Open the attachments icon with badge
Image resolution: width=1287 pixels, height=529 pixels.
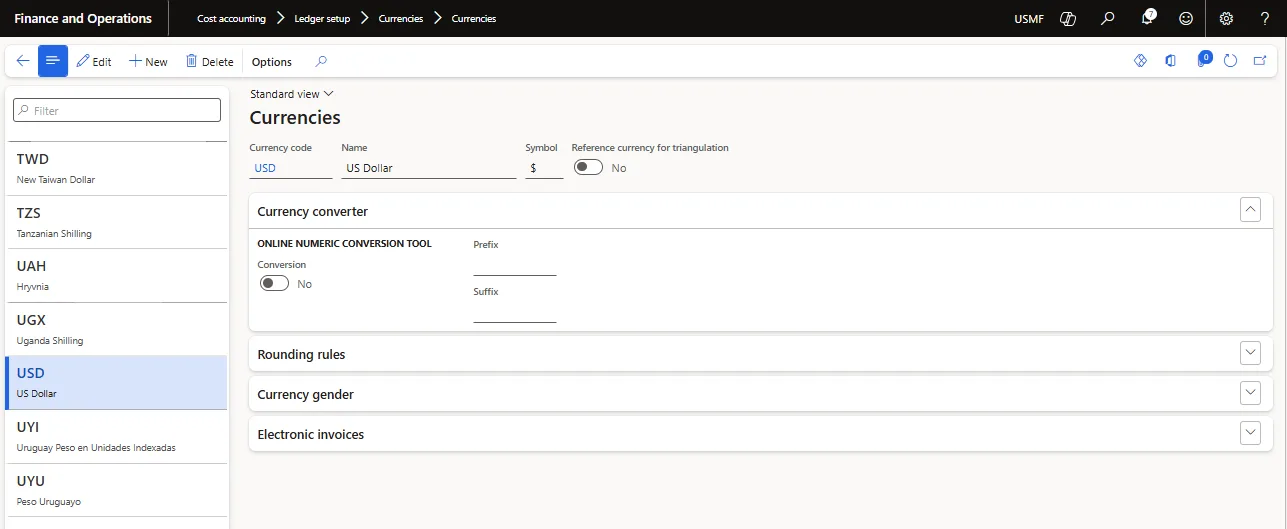tap(1203, 61)
